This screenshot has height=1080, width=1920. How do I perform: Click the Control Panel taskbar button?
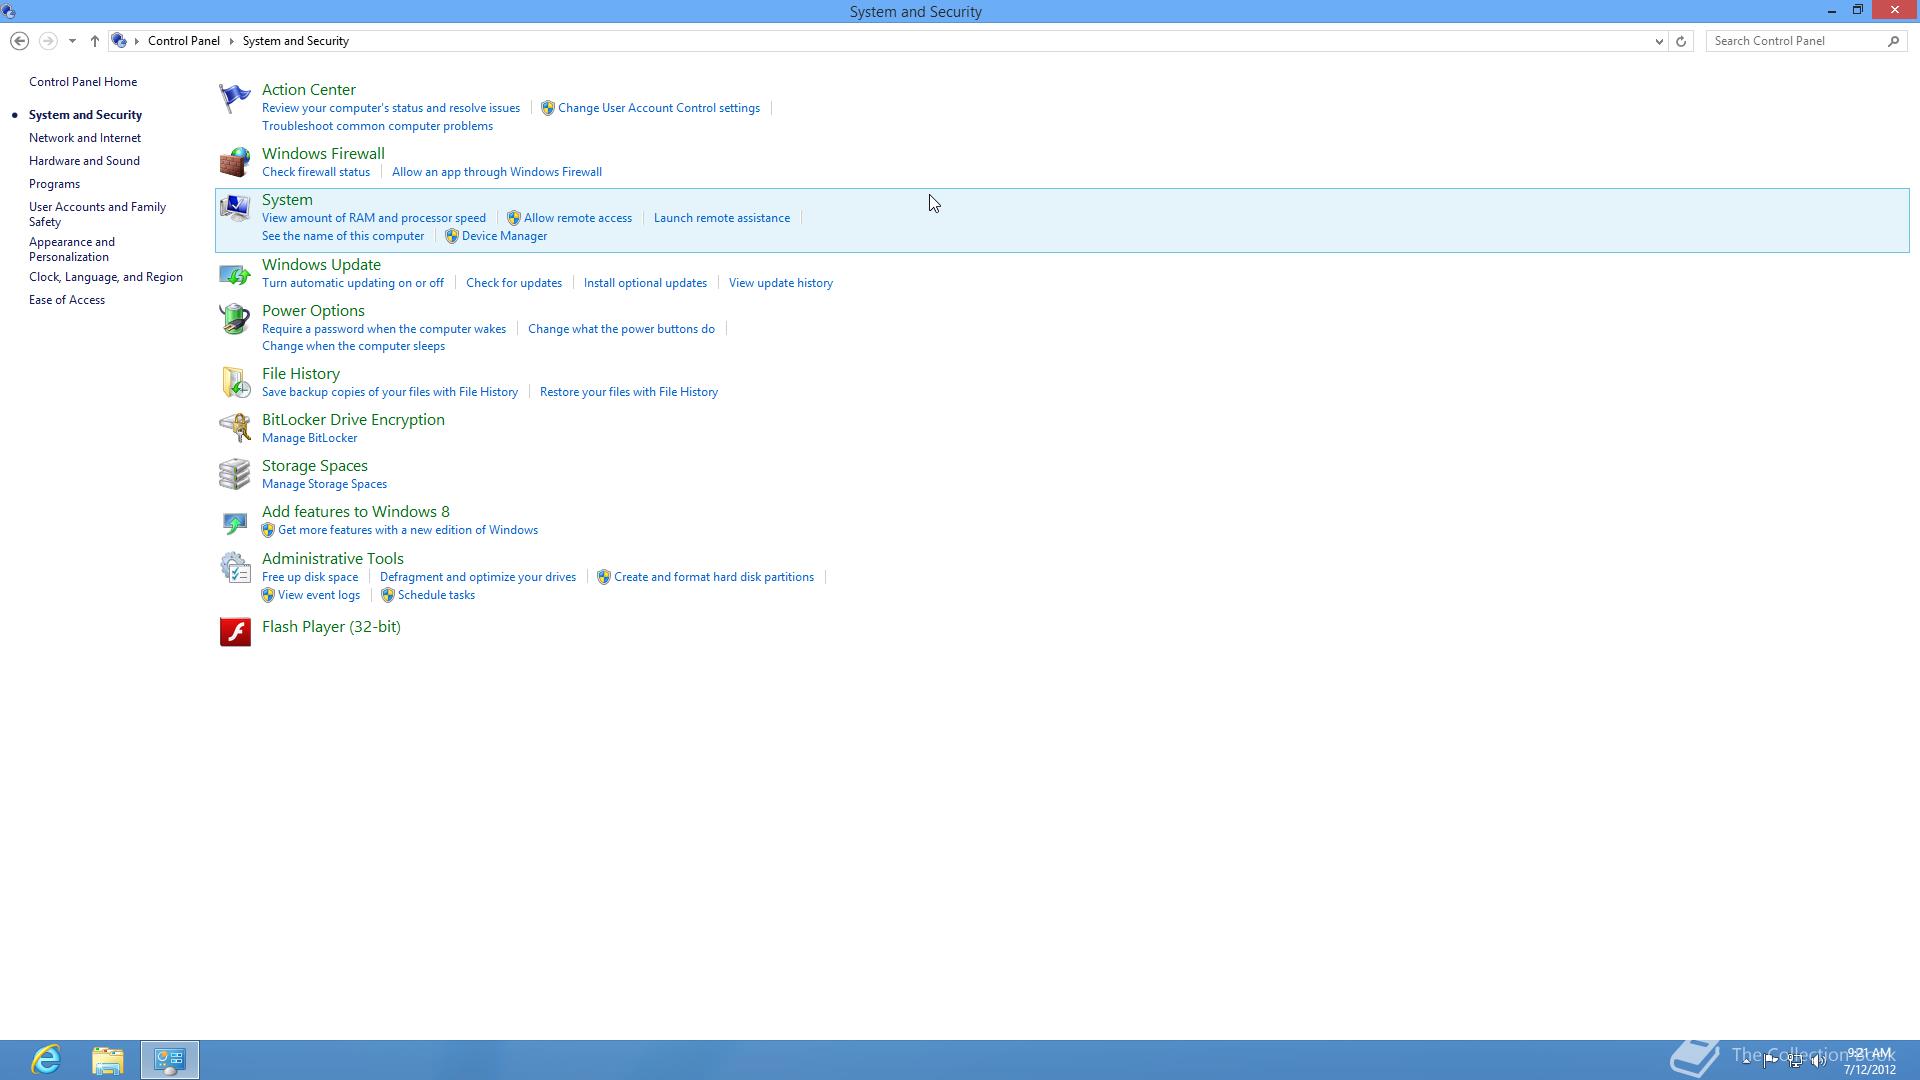point(170,1060)
